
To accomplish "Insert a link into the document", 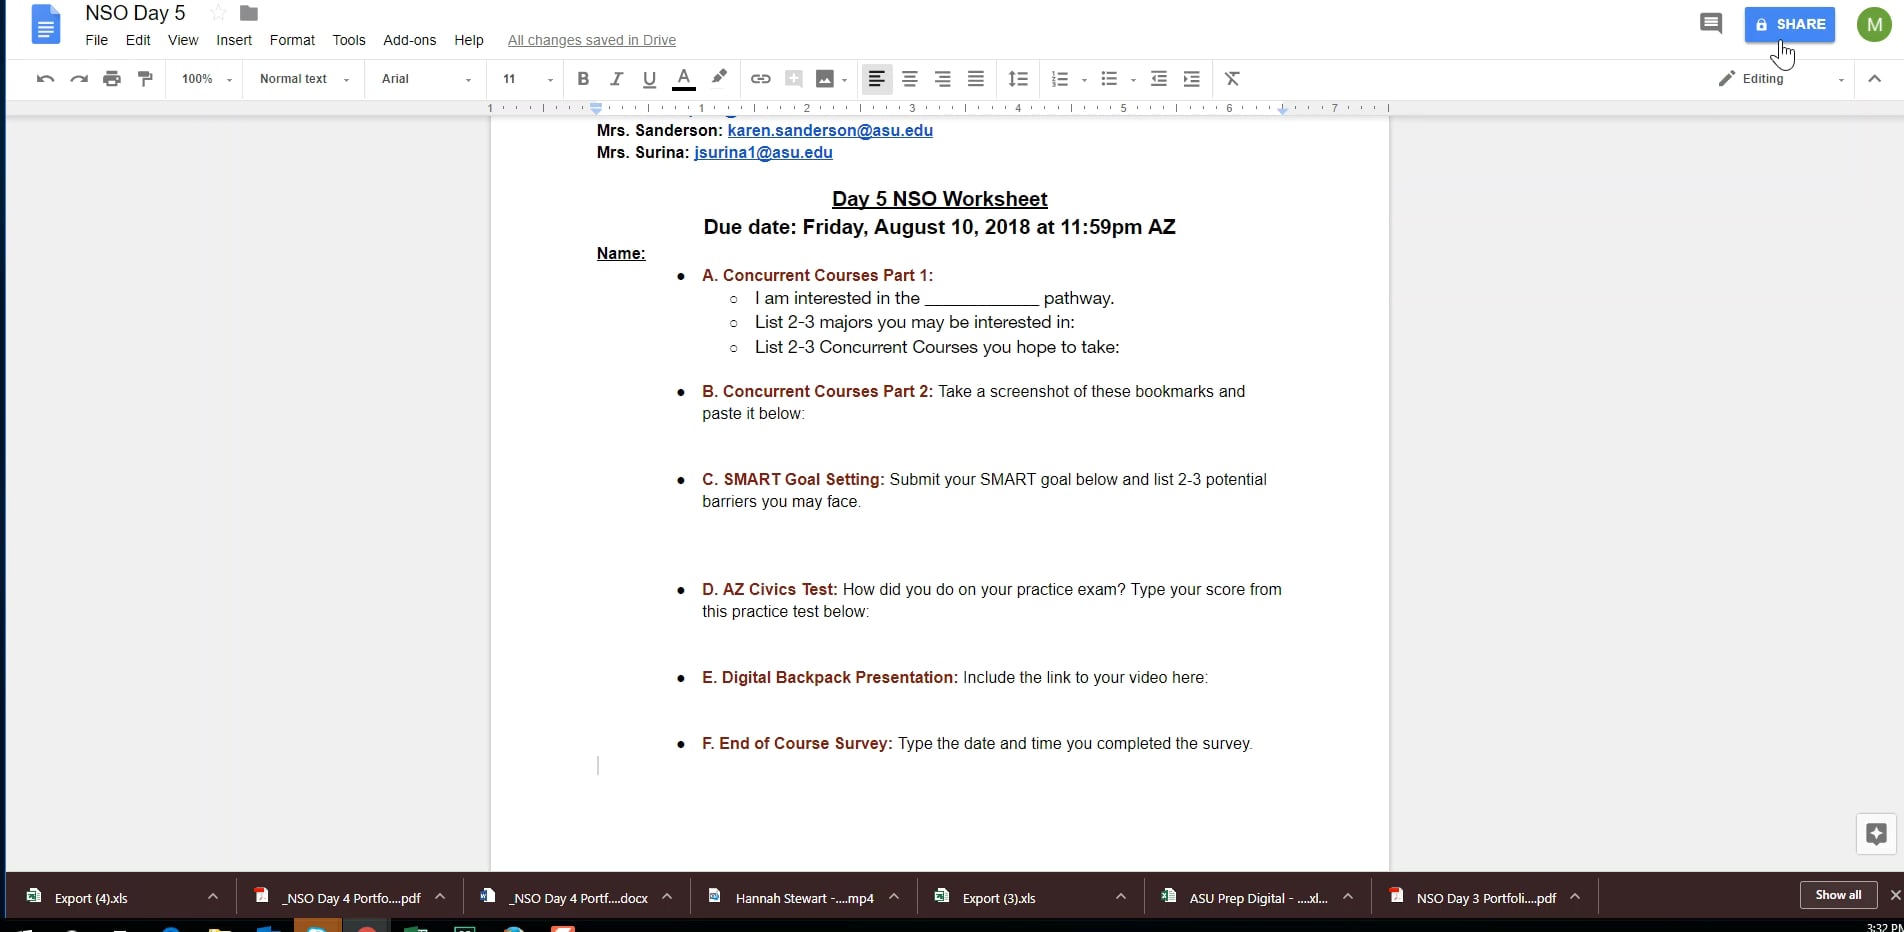I will click(760, 79).
